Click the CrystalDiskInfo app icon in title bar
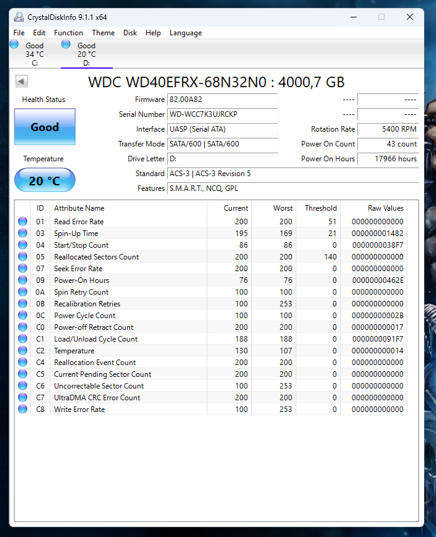This screenshot has width=436, height=537. 19,17
